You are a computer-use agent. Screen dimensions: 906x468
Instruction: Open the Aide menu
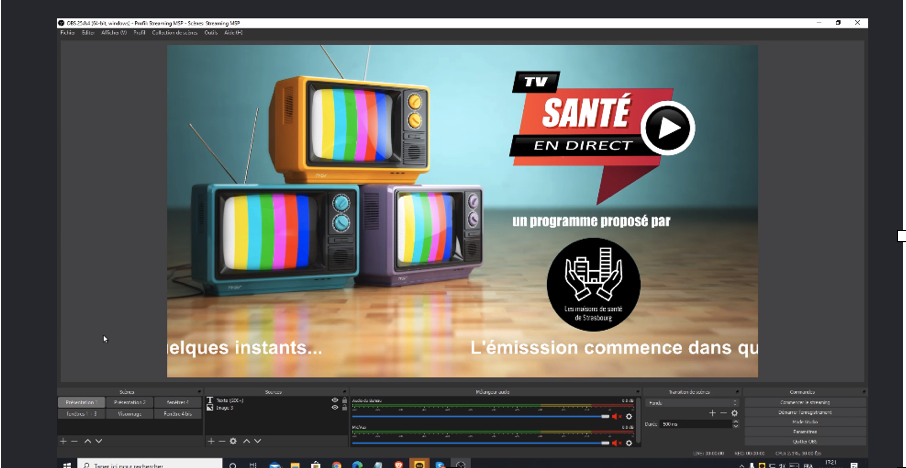pos(233,33)
